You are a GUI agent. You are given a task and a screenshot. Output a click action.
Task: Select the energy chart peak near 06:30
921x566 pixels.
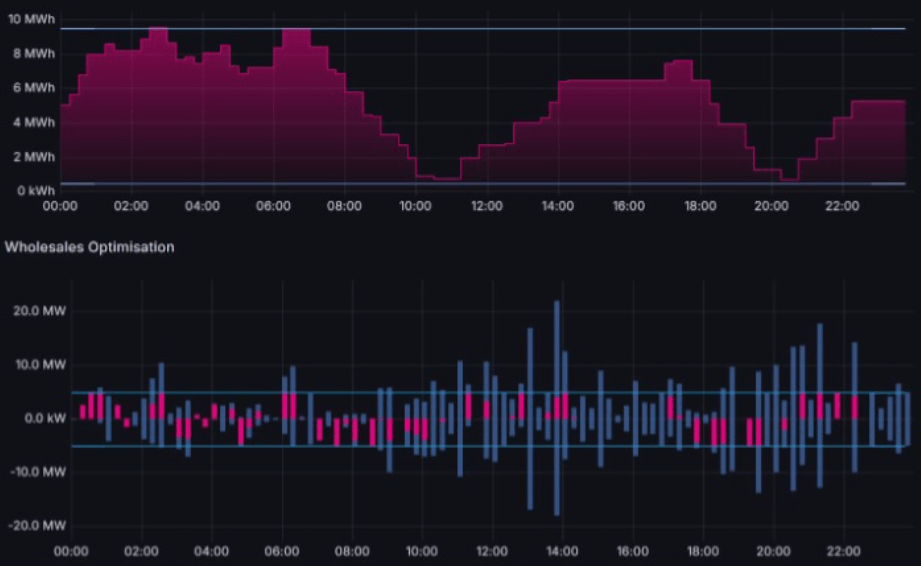[x=296, y=38]
